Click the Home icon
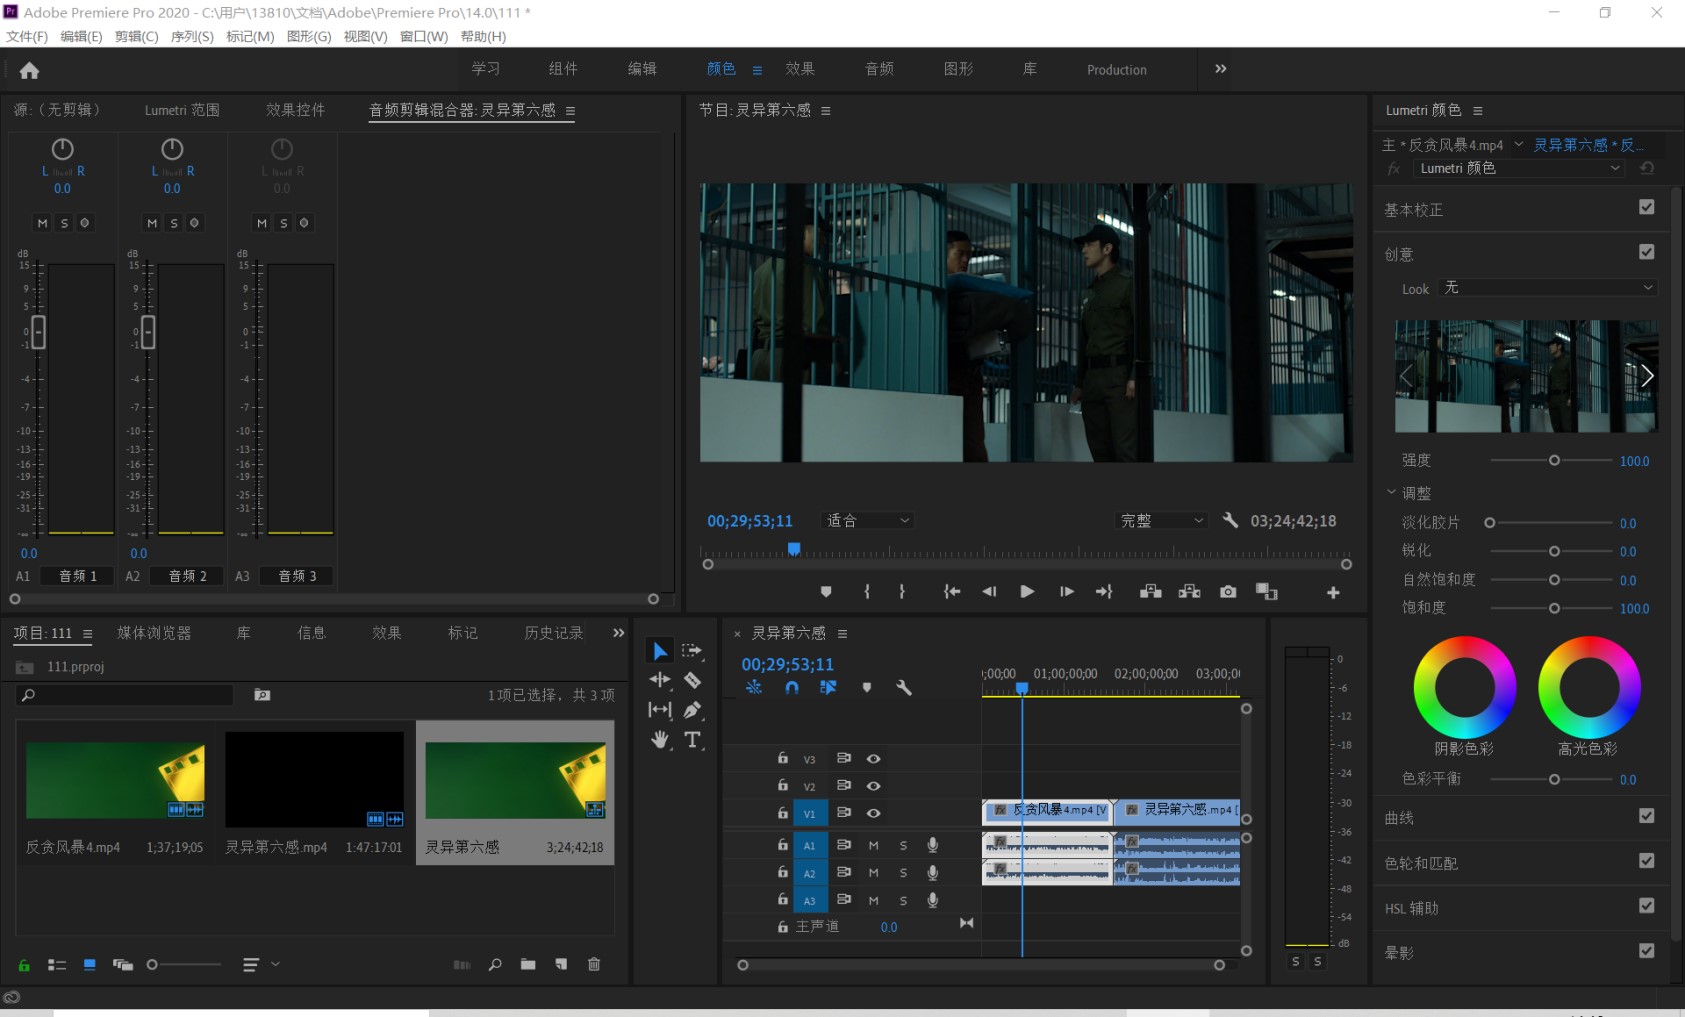 30,71
